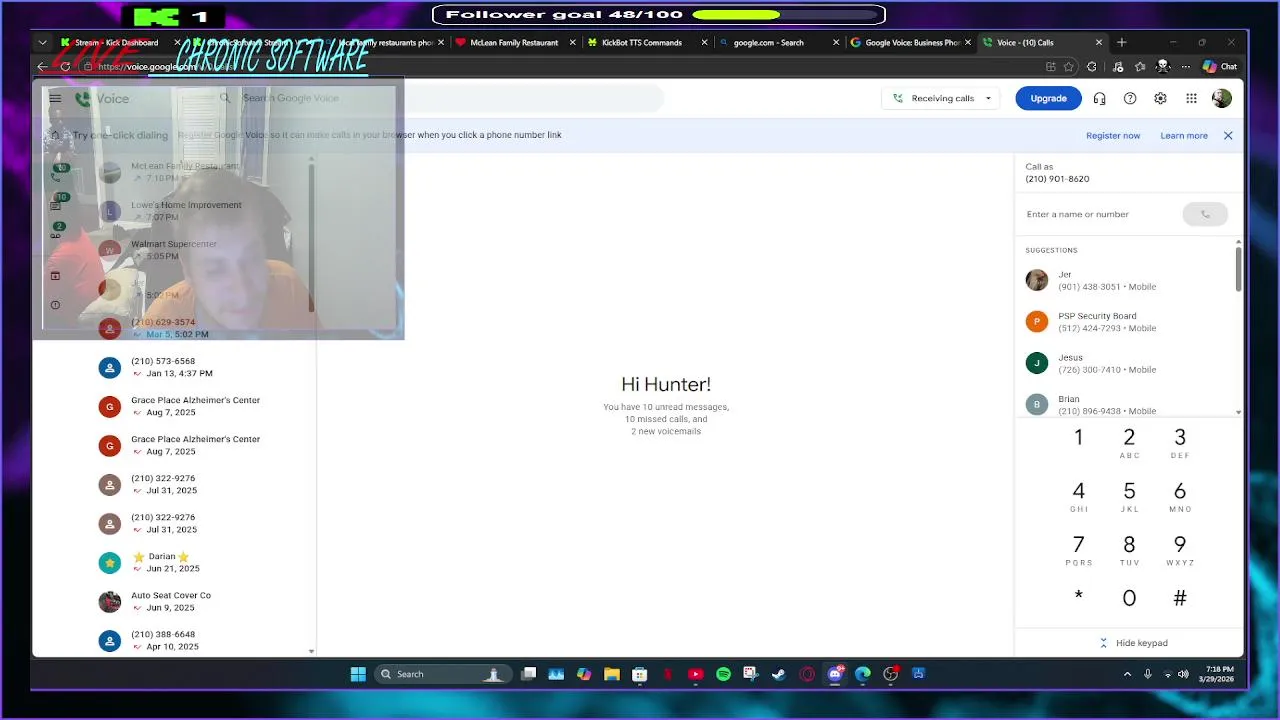Switch to Stream - Kick Dashboard tab
Image resolution: width=1280 pixels, height=720 pixels.
(x=117, y=43)
